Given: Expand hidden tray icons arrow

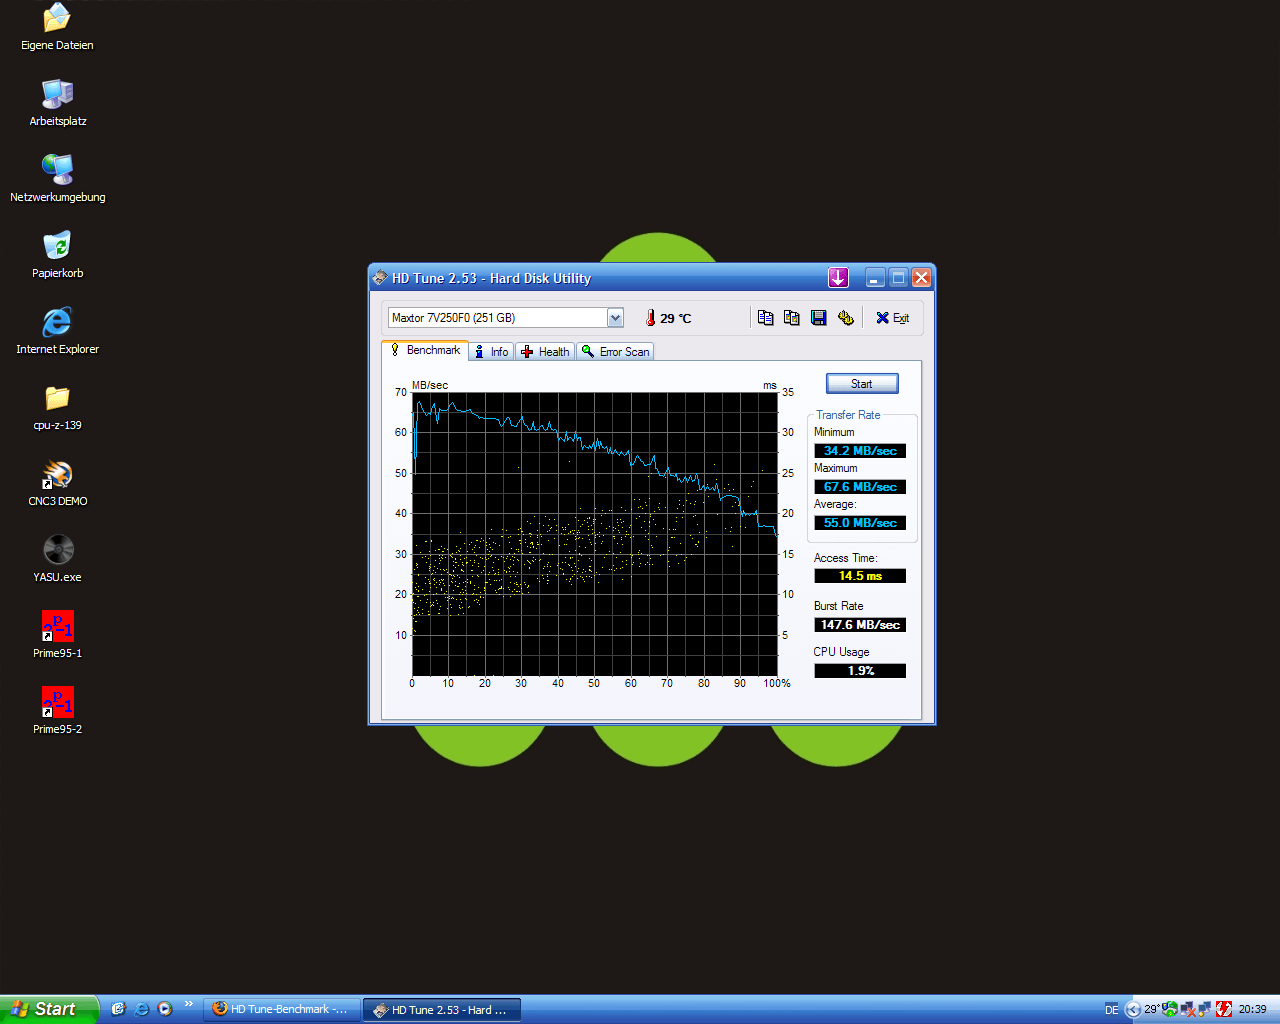Looking at the screenshot, I should [x=1133, y=1010].
